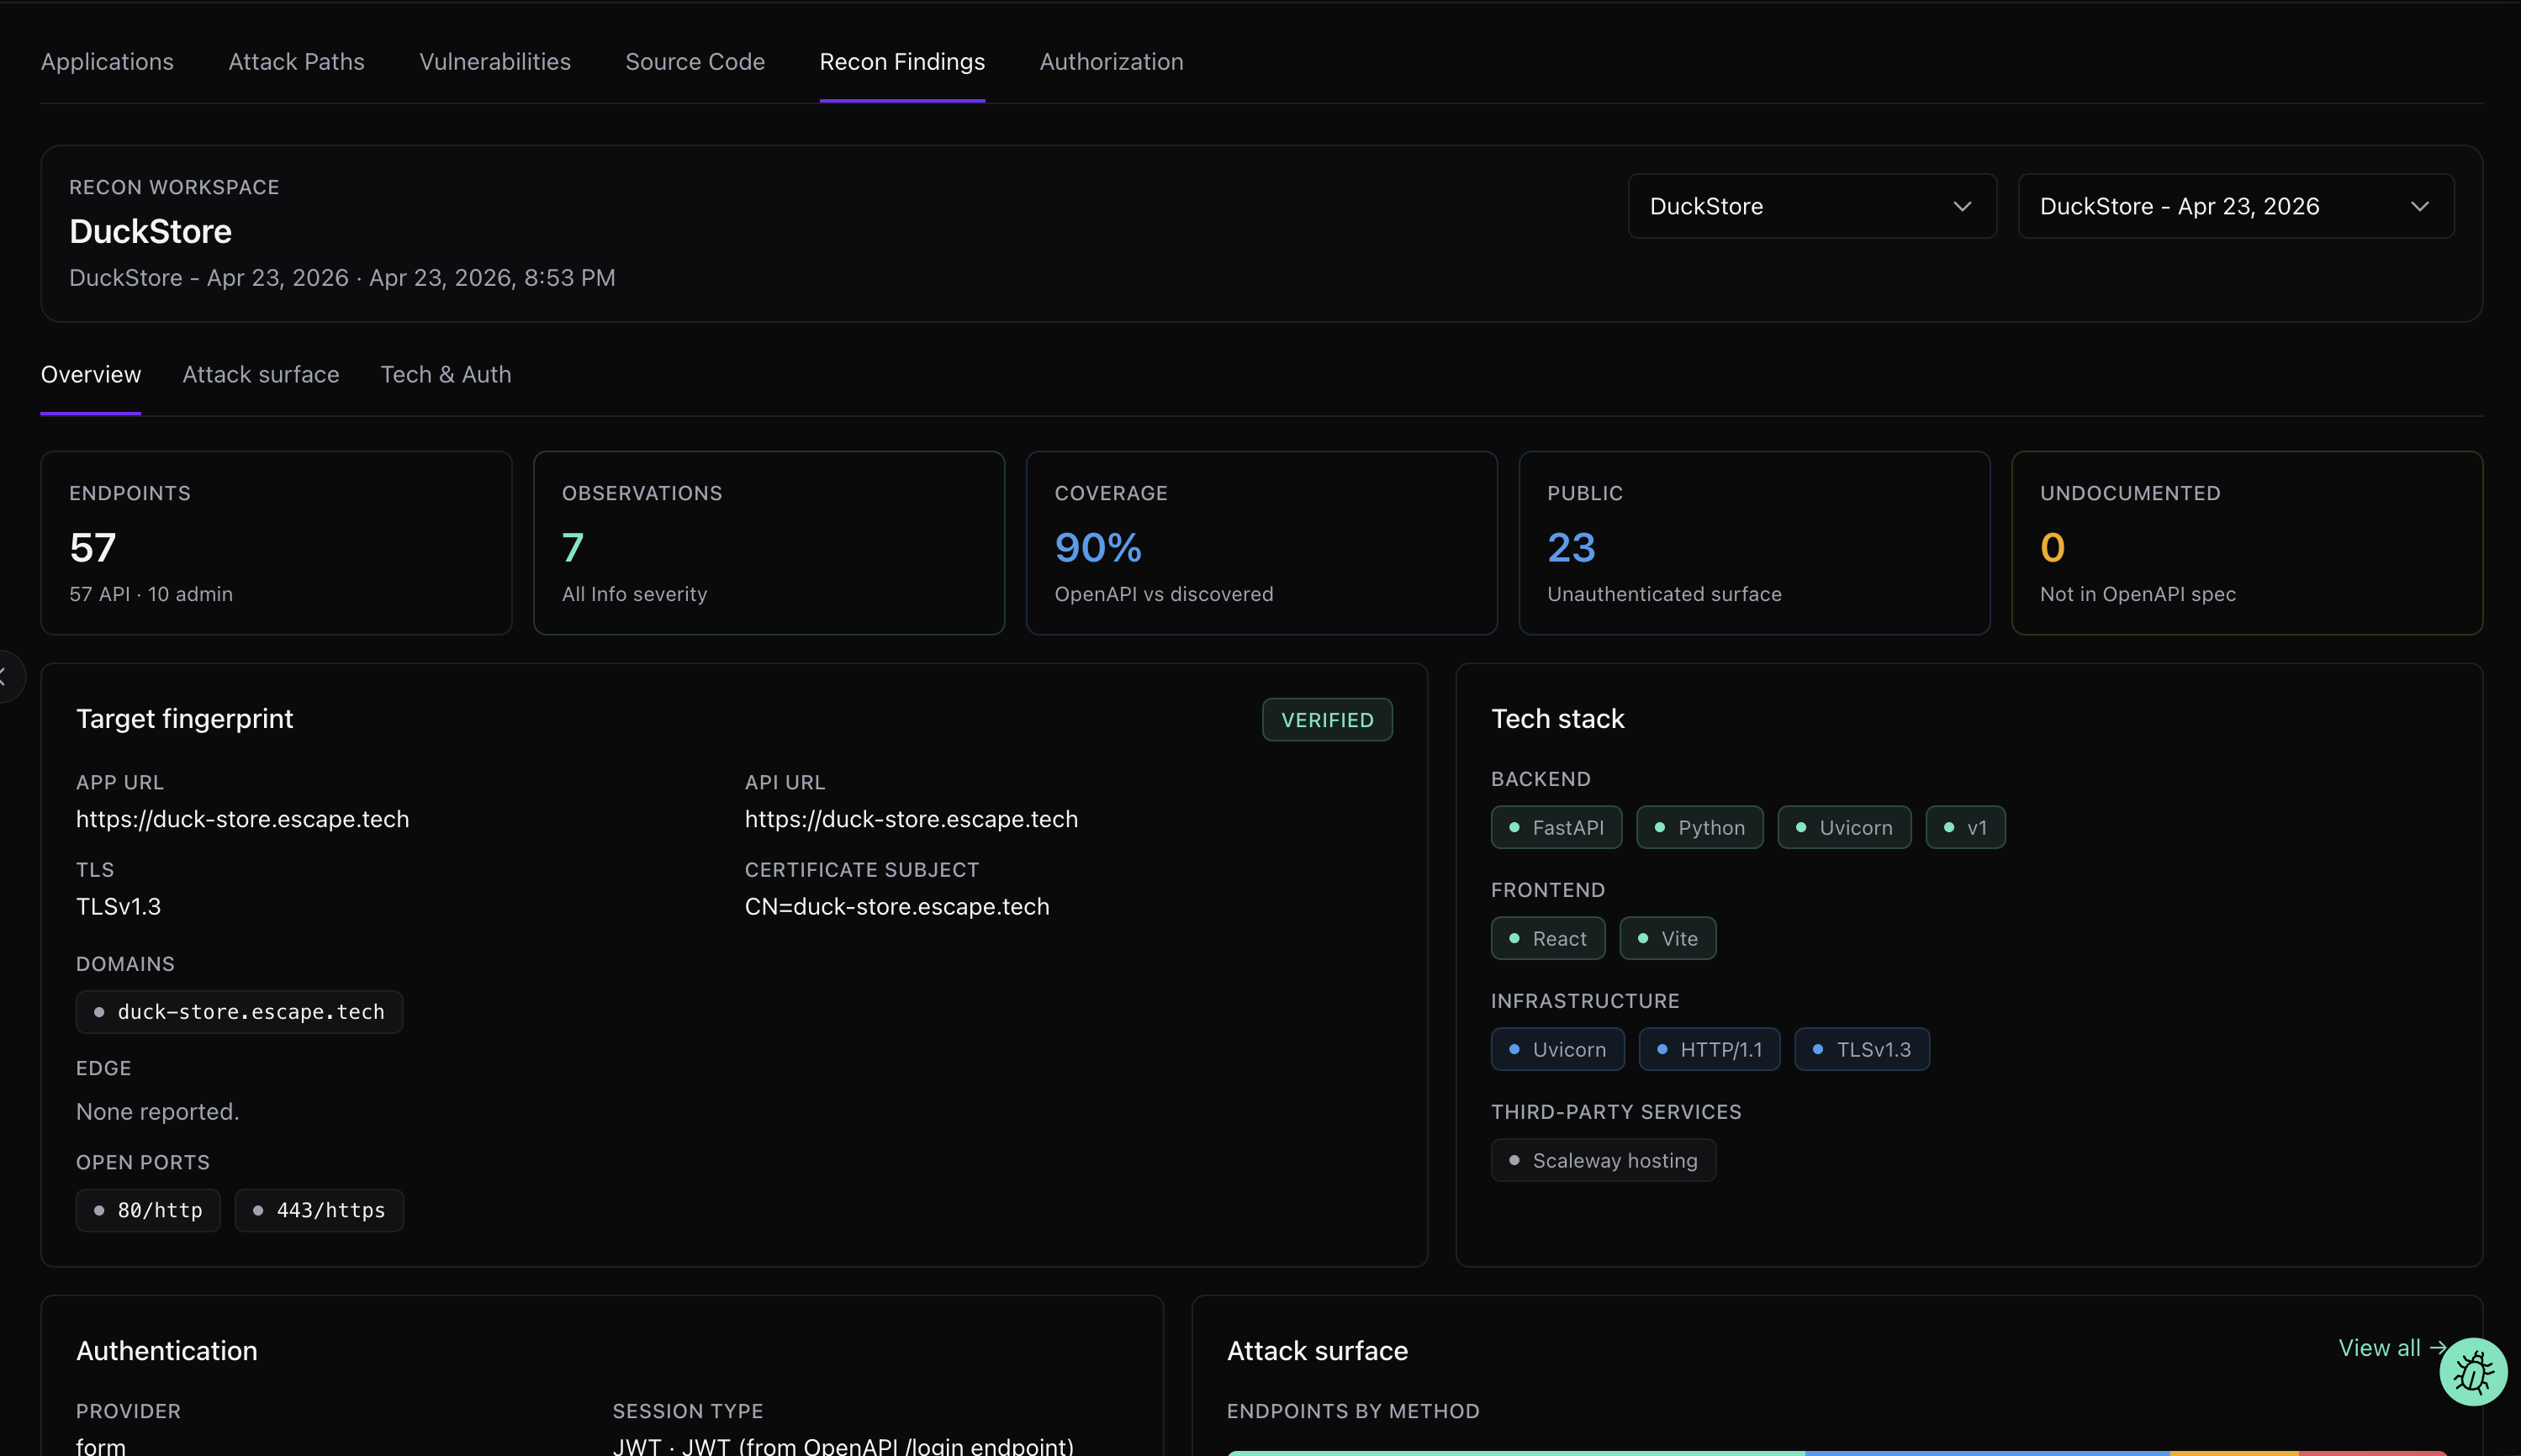The height and width of the screenshot is (1456, 2521).
Task: Select the Overview sub-tab
Action: coord(91,375)
